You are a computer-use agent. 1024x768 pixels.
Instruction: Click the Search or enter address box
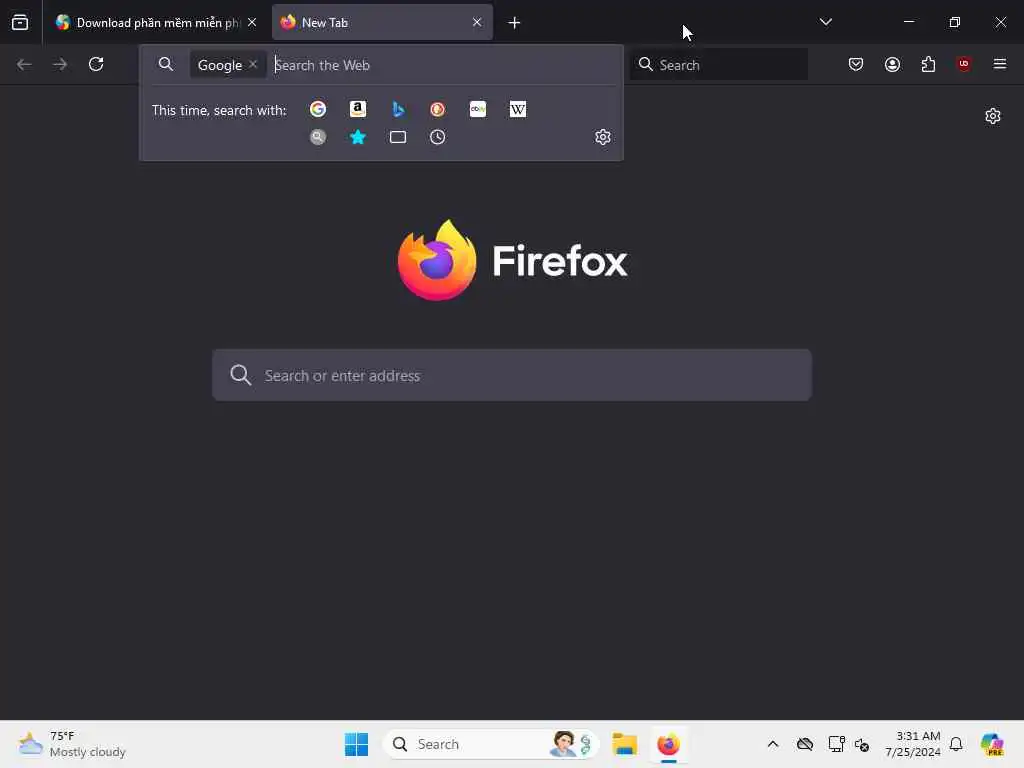(x=512, y=375)
